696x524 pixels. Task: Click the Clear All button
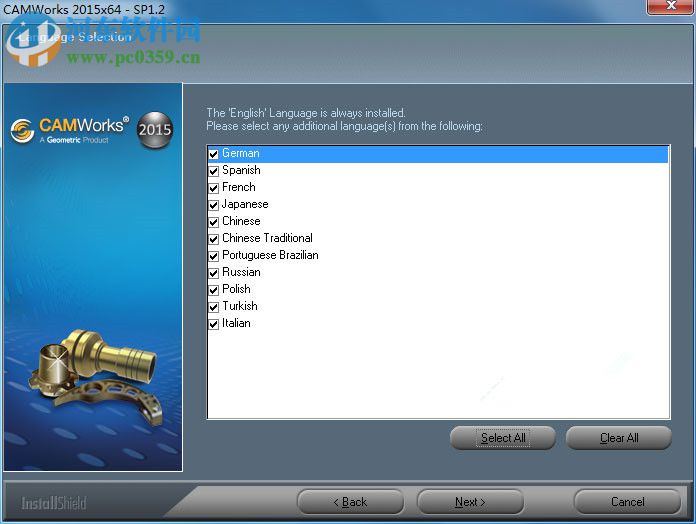tap(619, 438)
